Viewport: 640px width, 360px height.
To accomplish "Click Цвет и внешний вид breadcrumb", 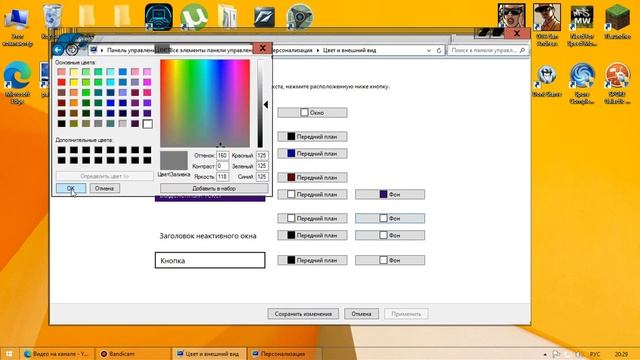I will click(x=349, y=50).
